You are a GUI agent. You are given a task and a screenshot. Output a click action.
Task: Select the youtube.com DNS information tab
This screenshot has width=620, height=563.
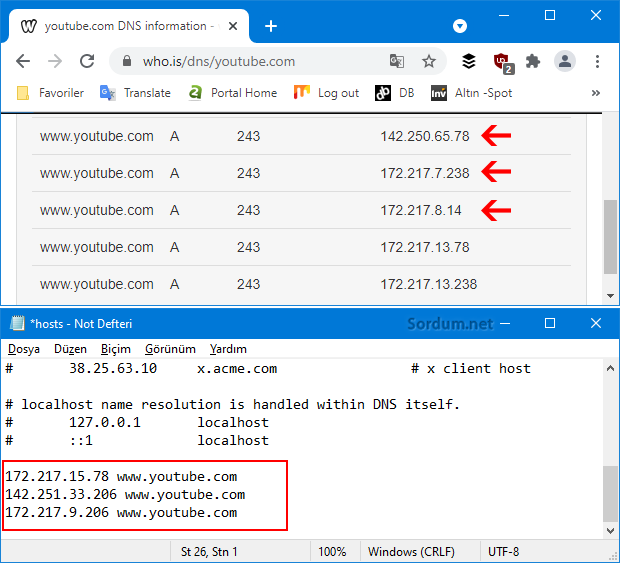pos(129,26)
